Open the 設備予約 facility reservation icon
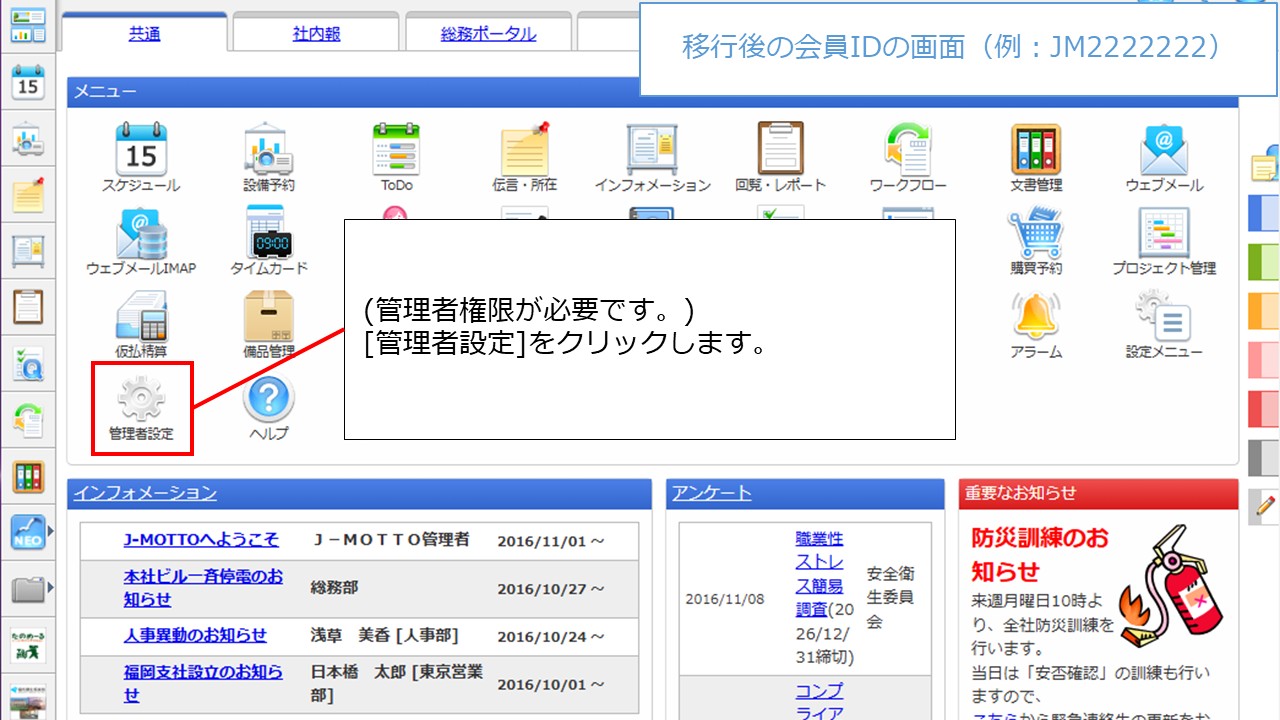 pos(268,151)
